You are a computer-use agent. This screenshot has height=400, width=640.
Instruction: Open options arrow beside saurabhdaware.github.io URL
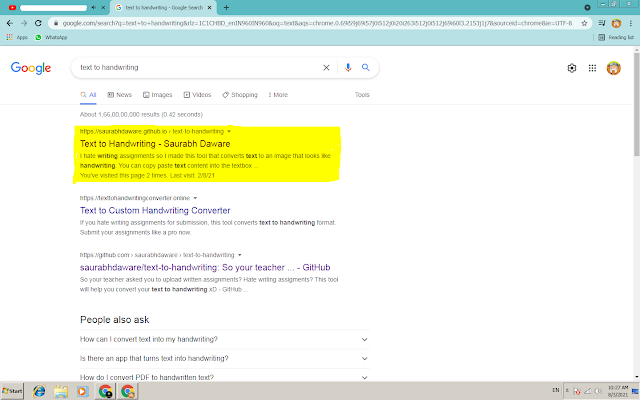[x=229, y=131]
